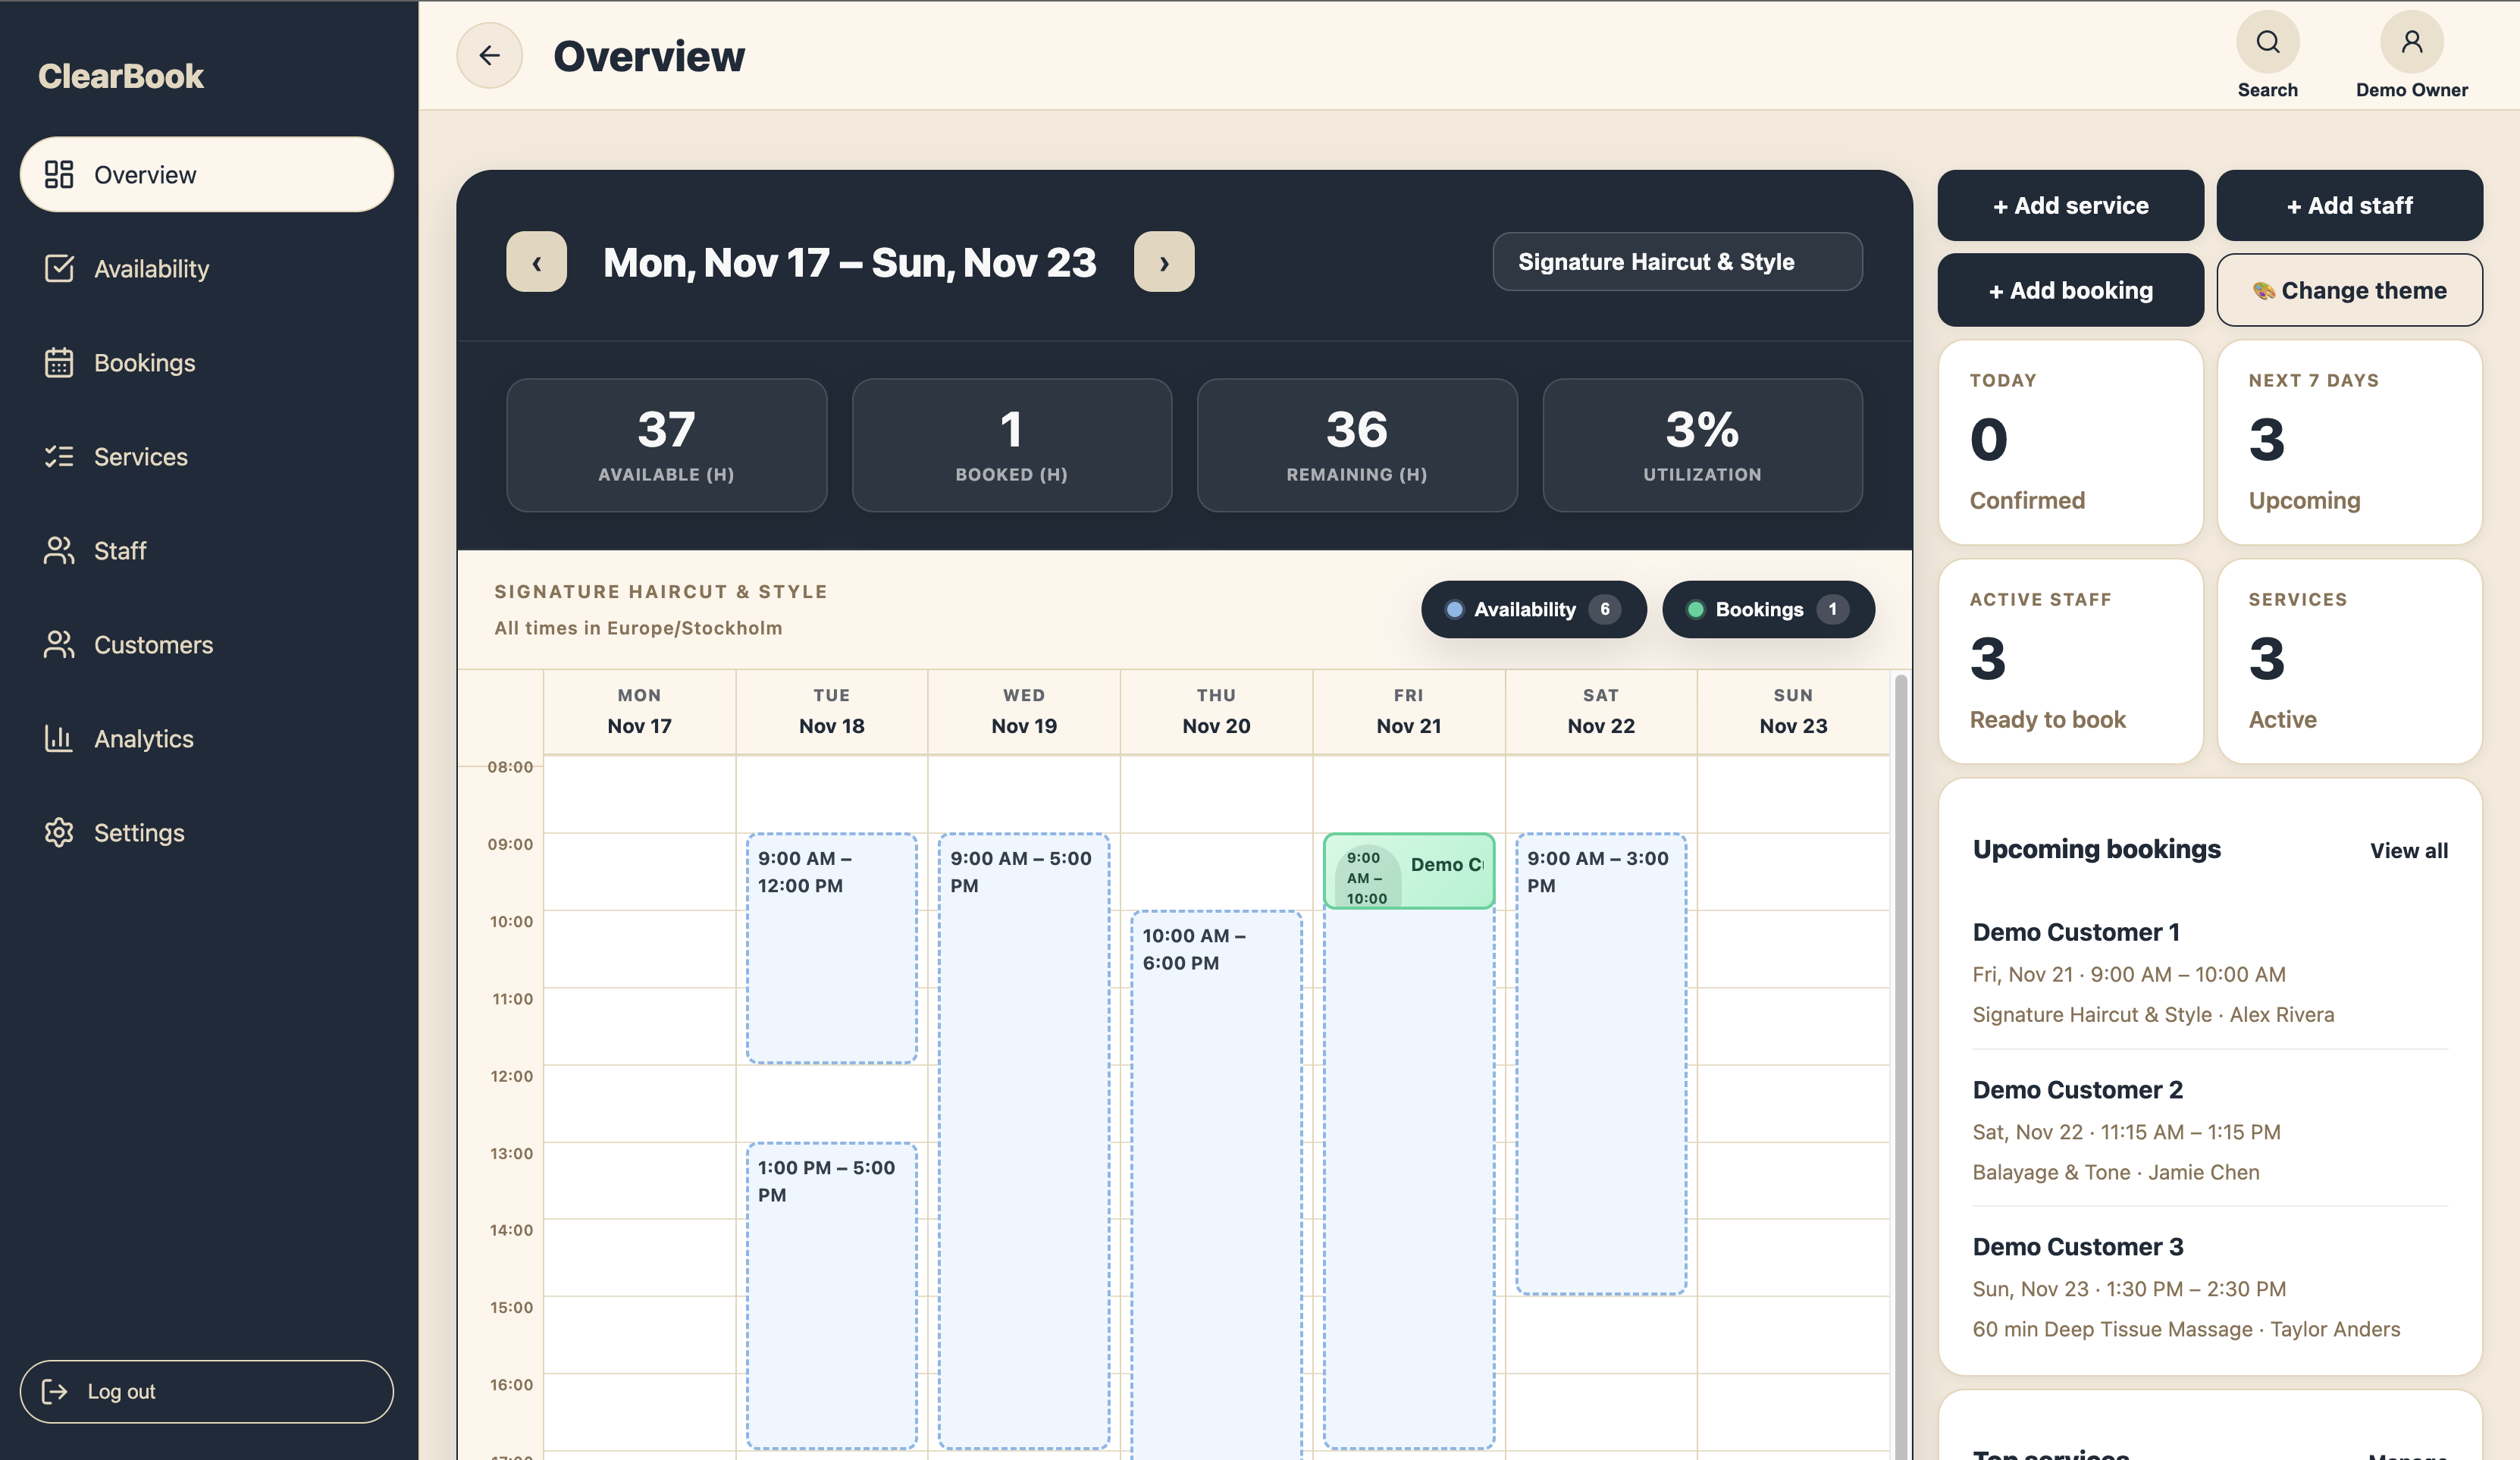Open the Overview section via its grid icon
This screenshot has height=1460, width=2520.
(60, 174)
